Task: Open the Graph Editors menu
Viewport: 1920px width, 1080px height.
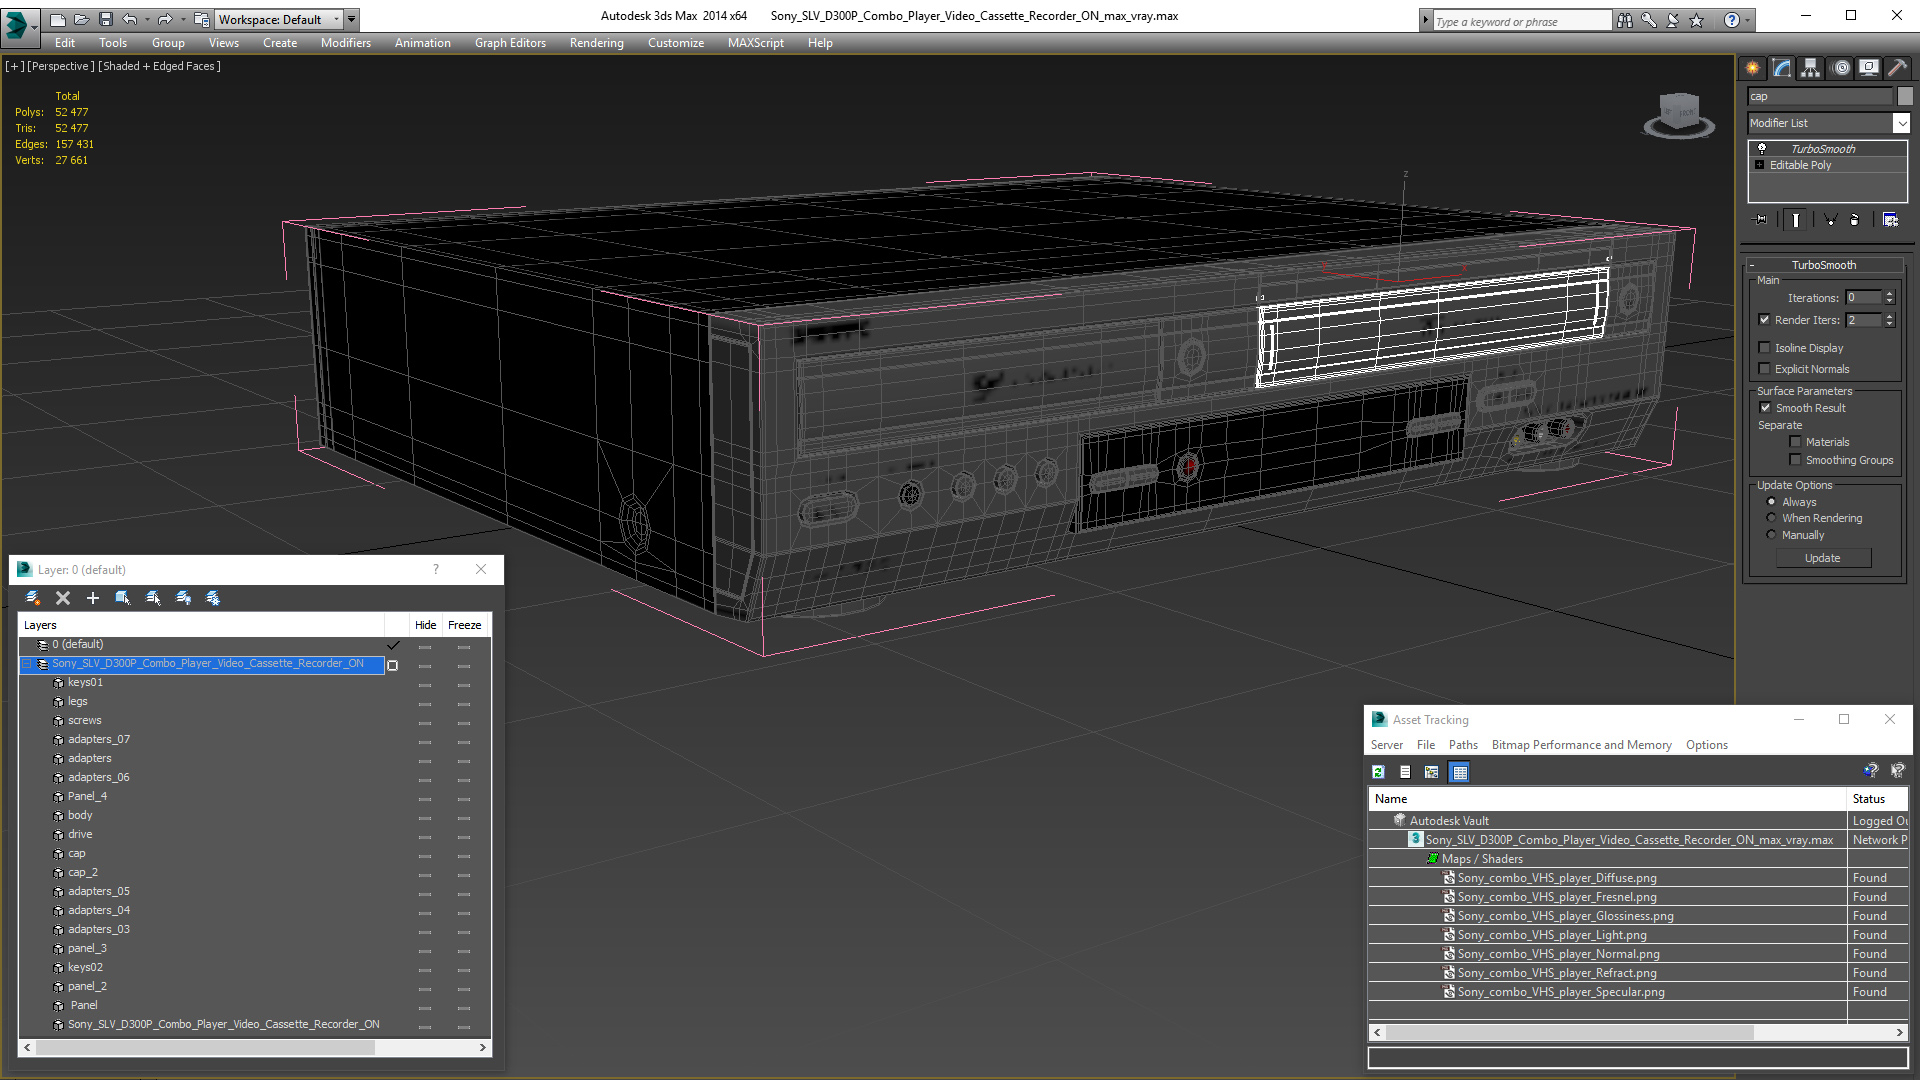Action: tap(510, 43)
